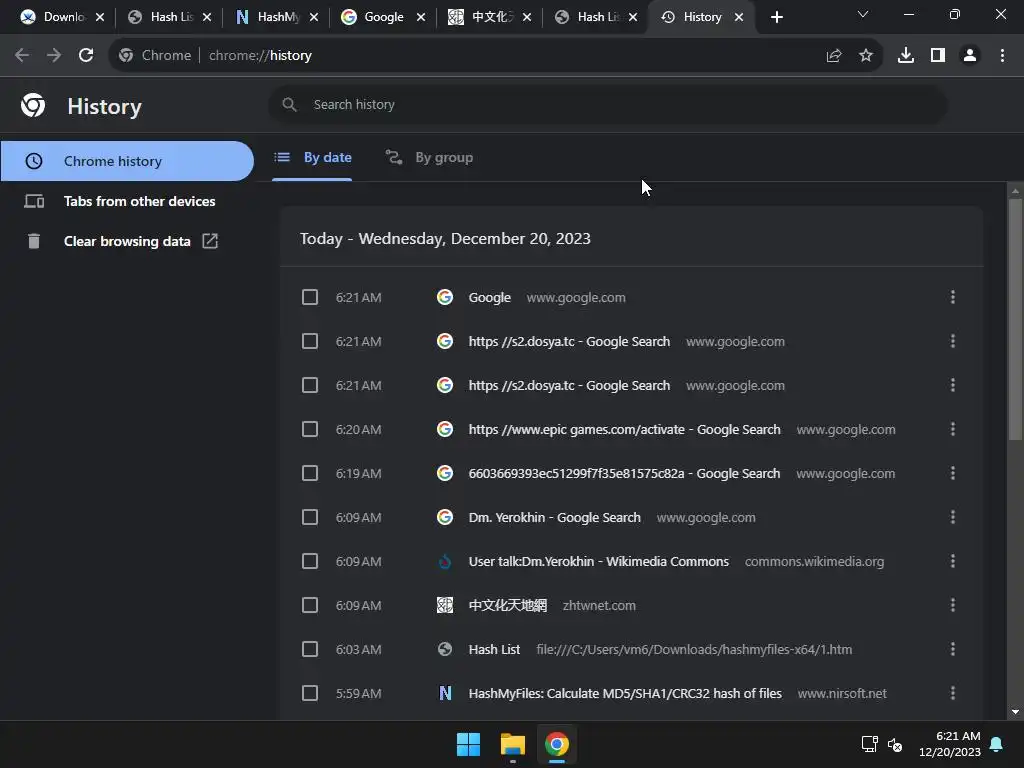Image resolution: width=1024 pixels, height=768 pixels.
Task: Check the Wikimedia Commons entry checkbox
Action: point(310,561)
